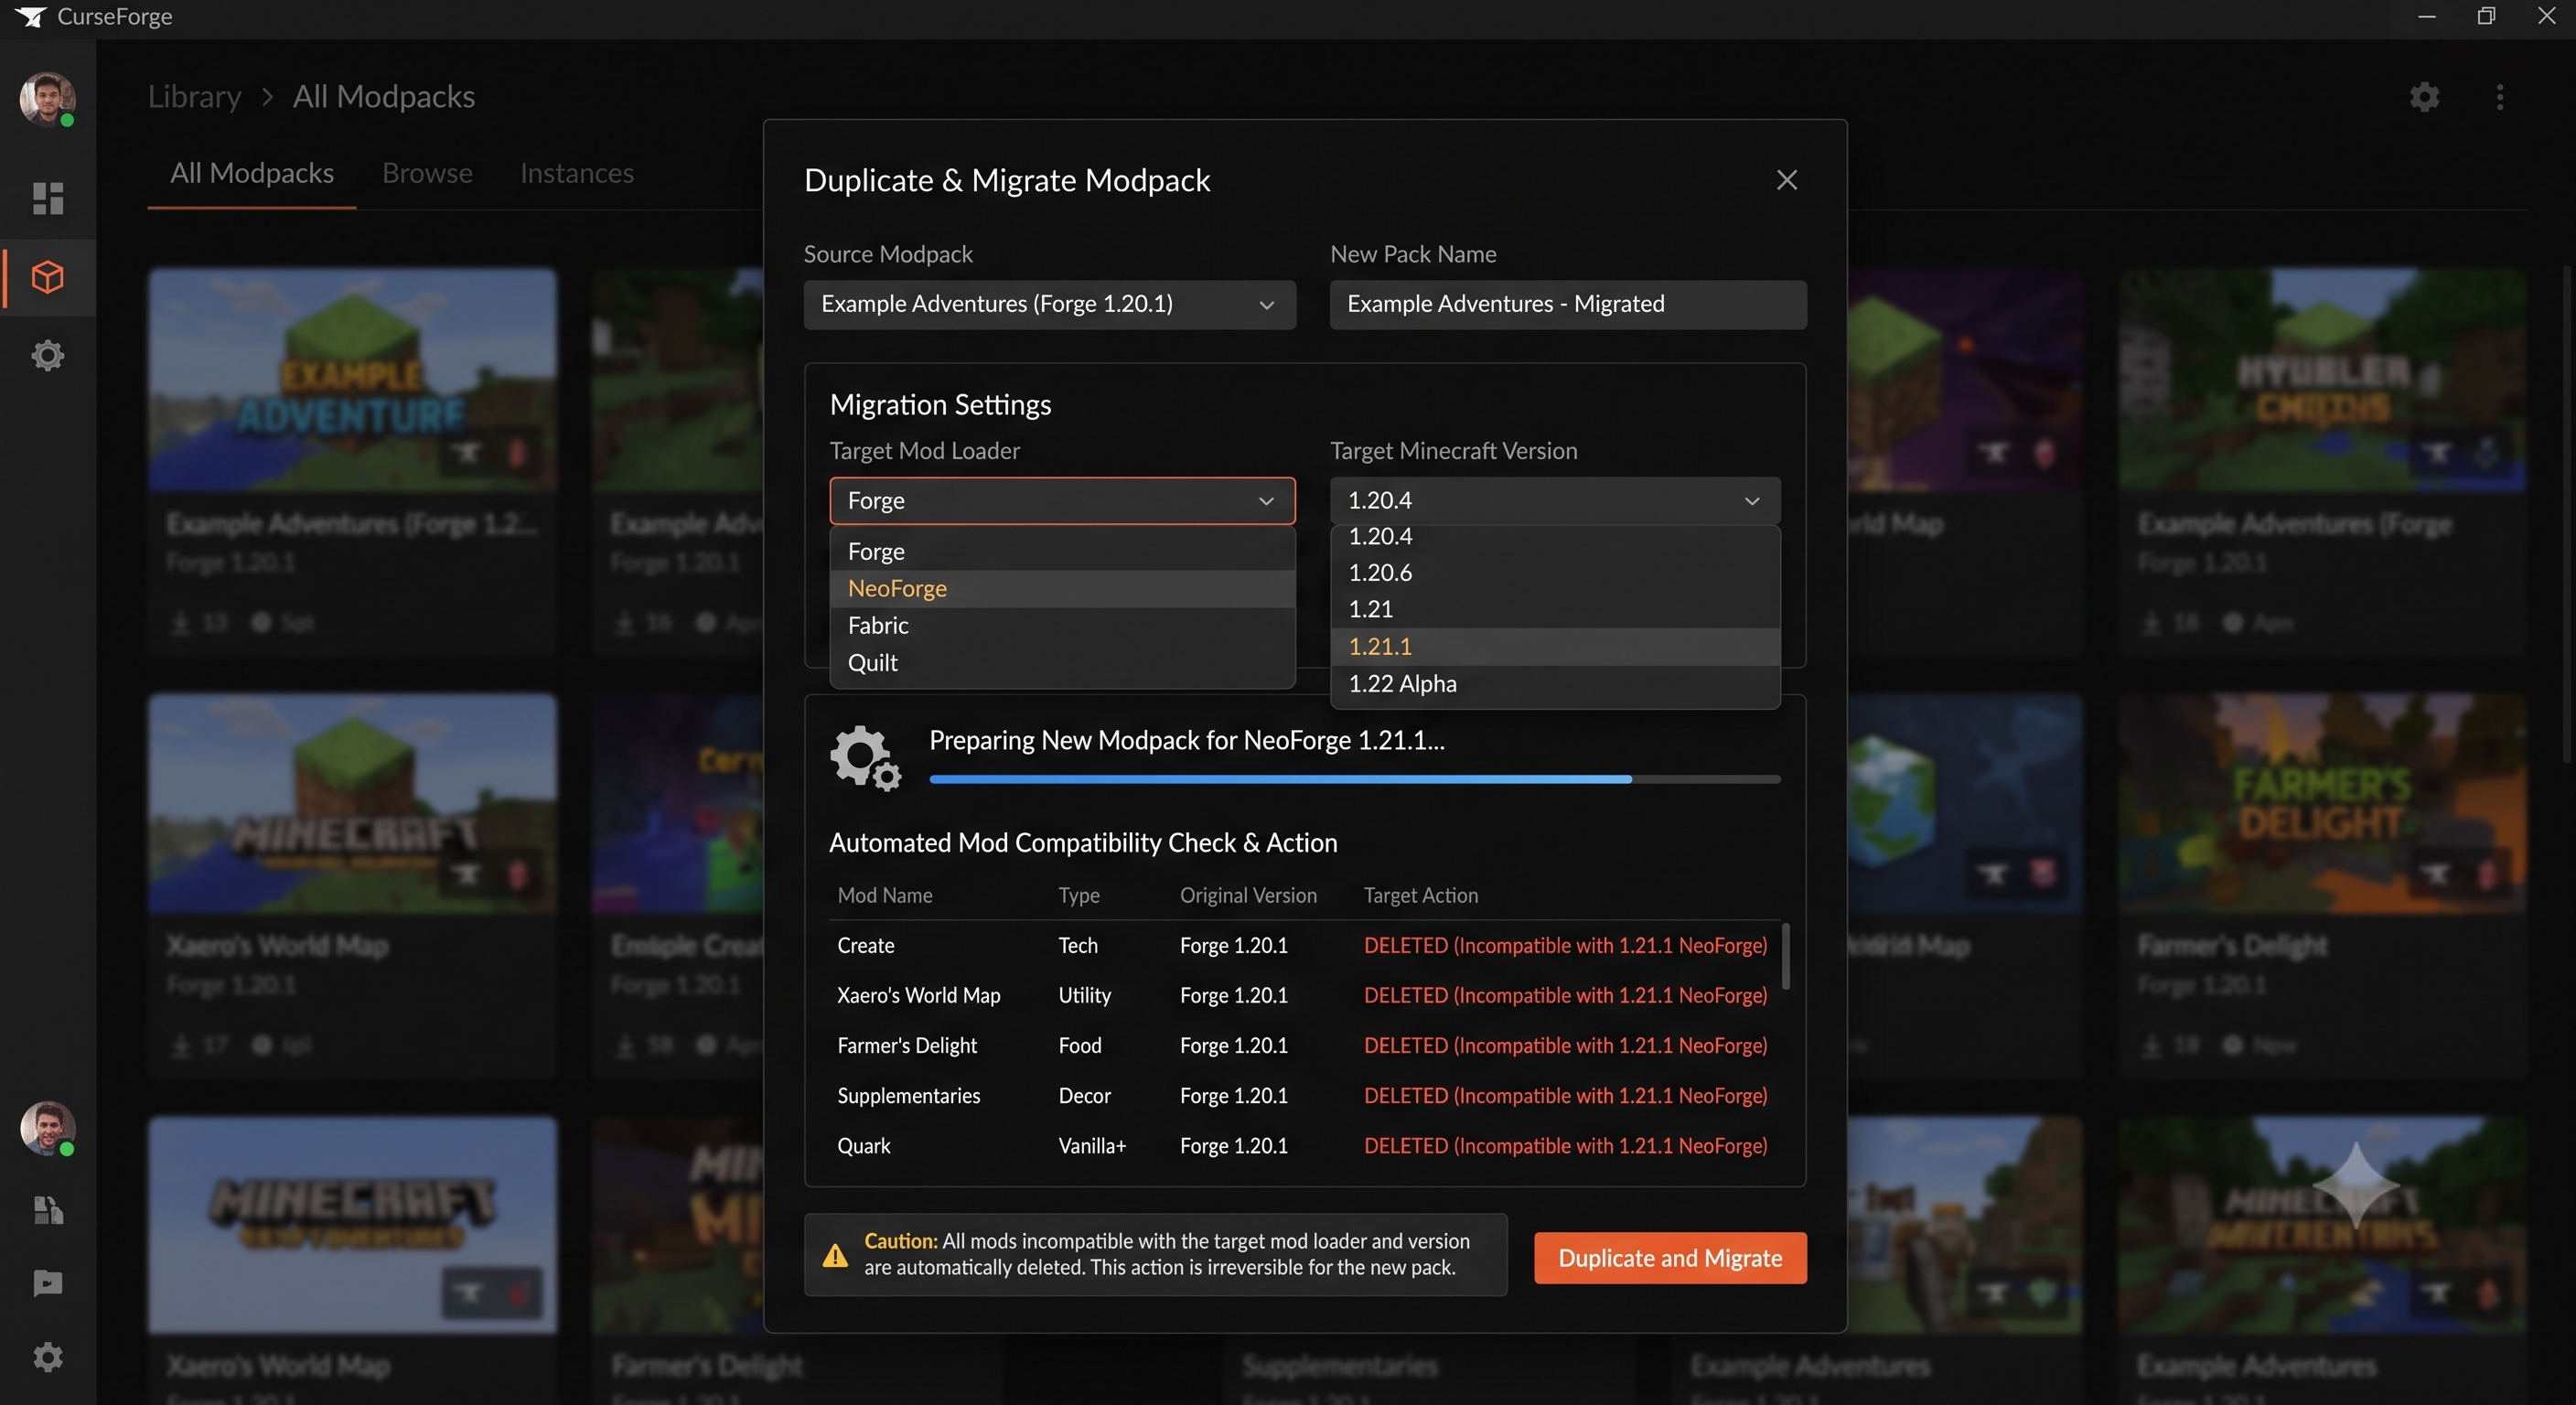
Task: Click the Utility type cell
Action: (1085, 996)
